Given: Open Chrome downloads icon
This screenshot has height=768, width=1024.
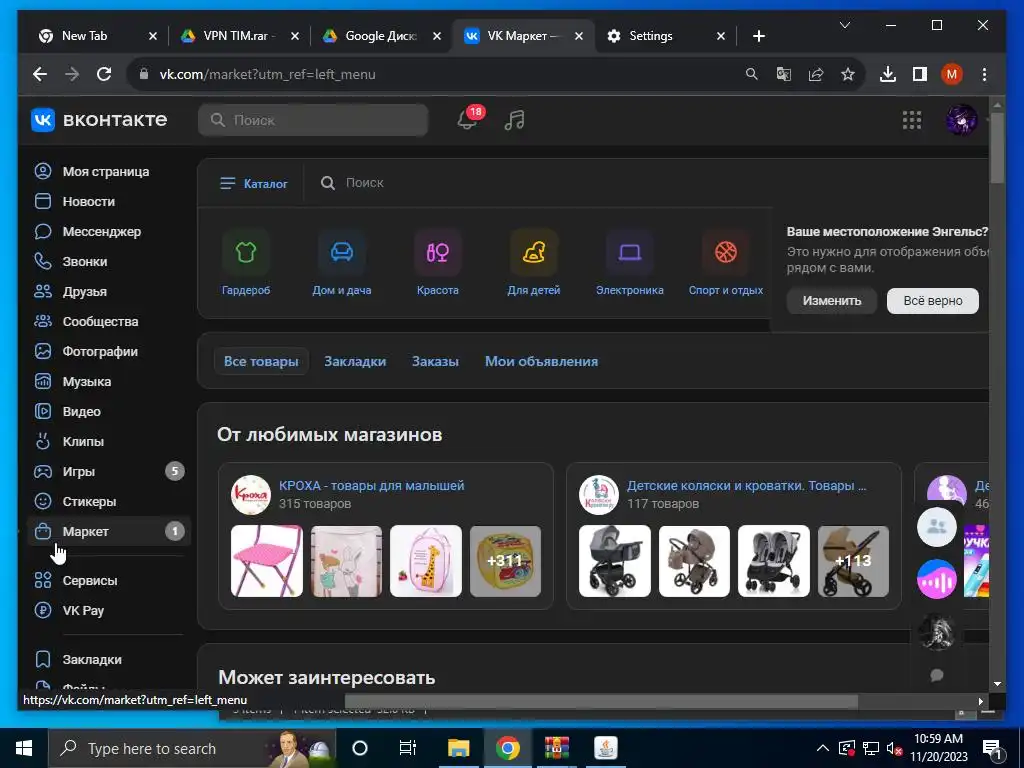Looking at the screenshot, I should pyautogui.click(x=888, y=74).
